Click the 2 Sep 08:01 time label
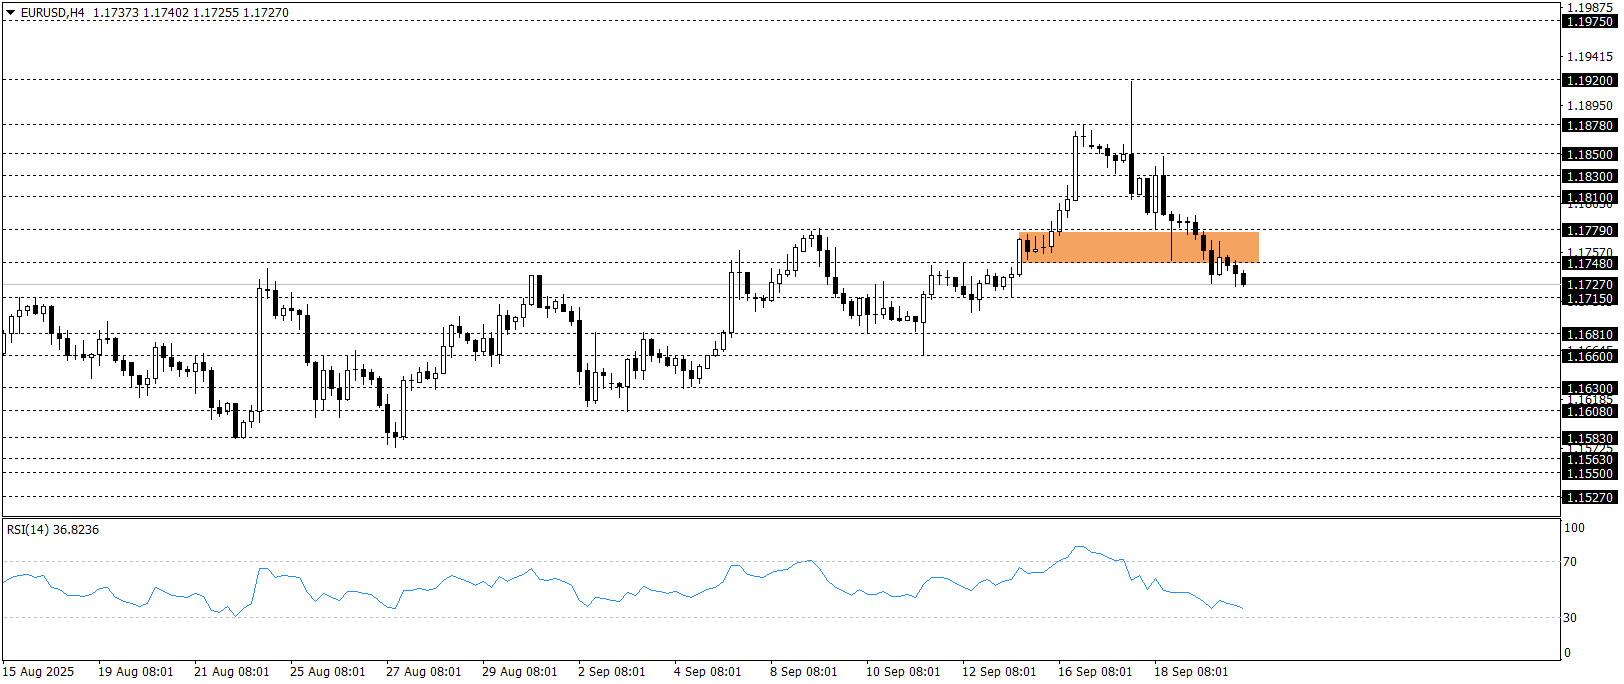This screenshot has height=684, width=1624. [x=611, y=671]
